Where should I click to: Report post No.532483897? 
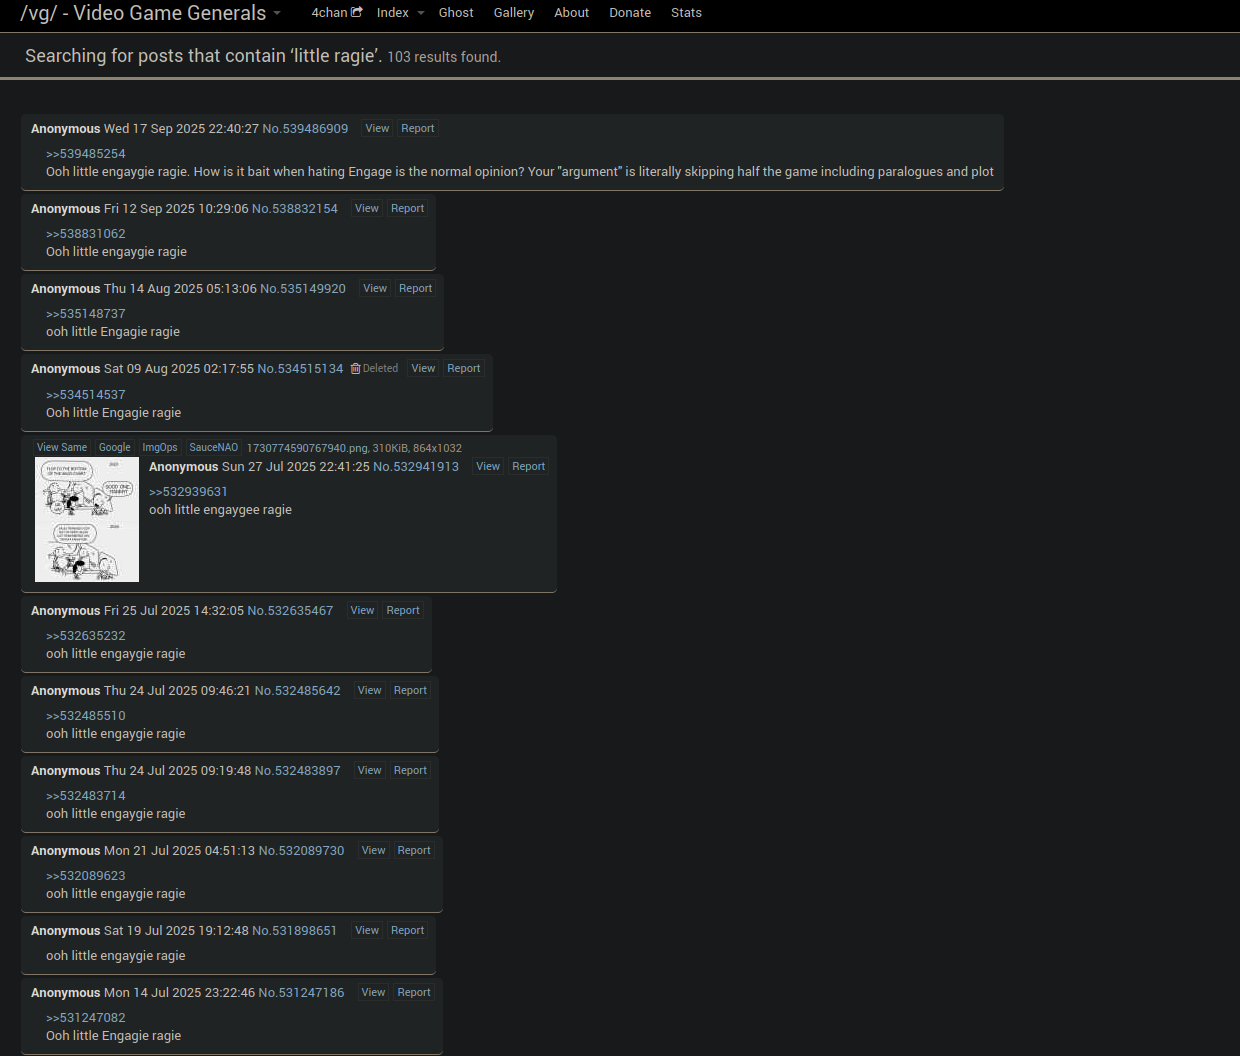coord(410,770)
